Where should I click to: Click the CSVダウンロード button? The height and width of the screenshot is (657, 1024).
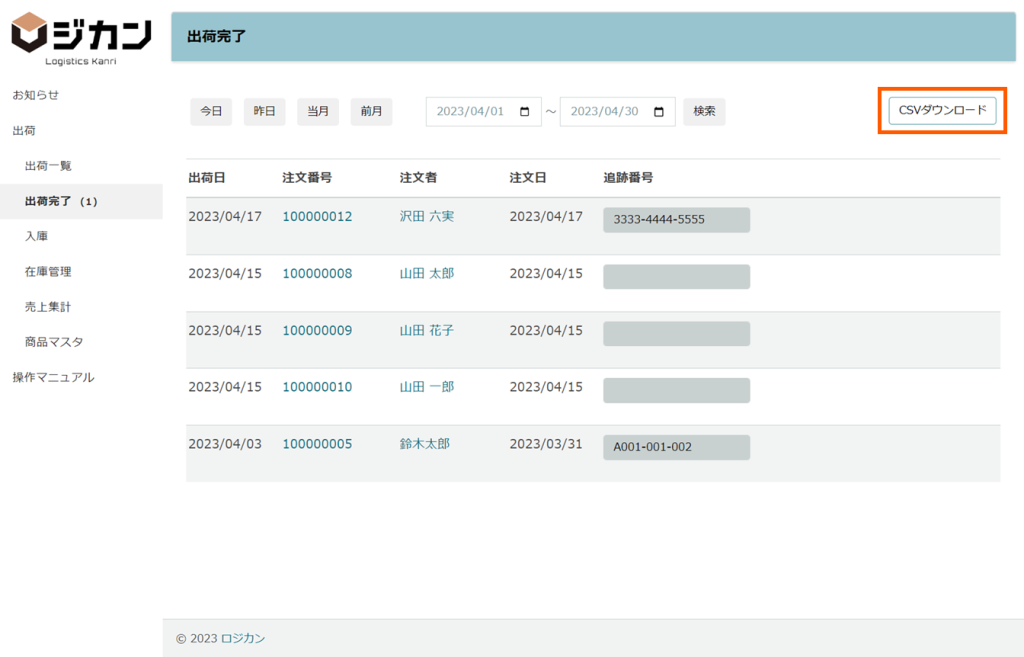coord(942,110)
